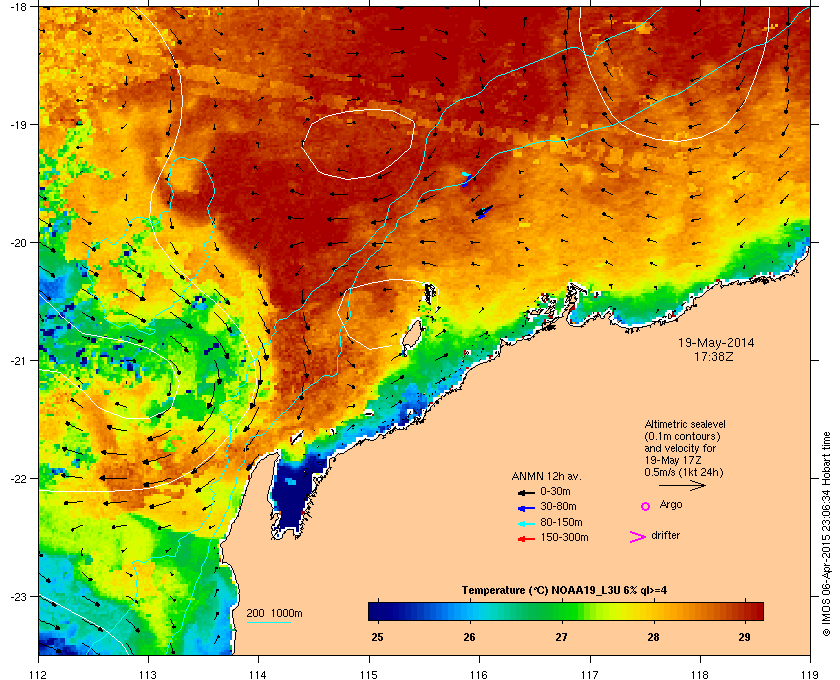
Task: Click the longitude axis label 115
Action: pos(369,674)
